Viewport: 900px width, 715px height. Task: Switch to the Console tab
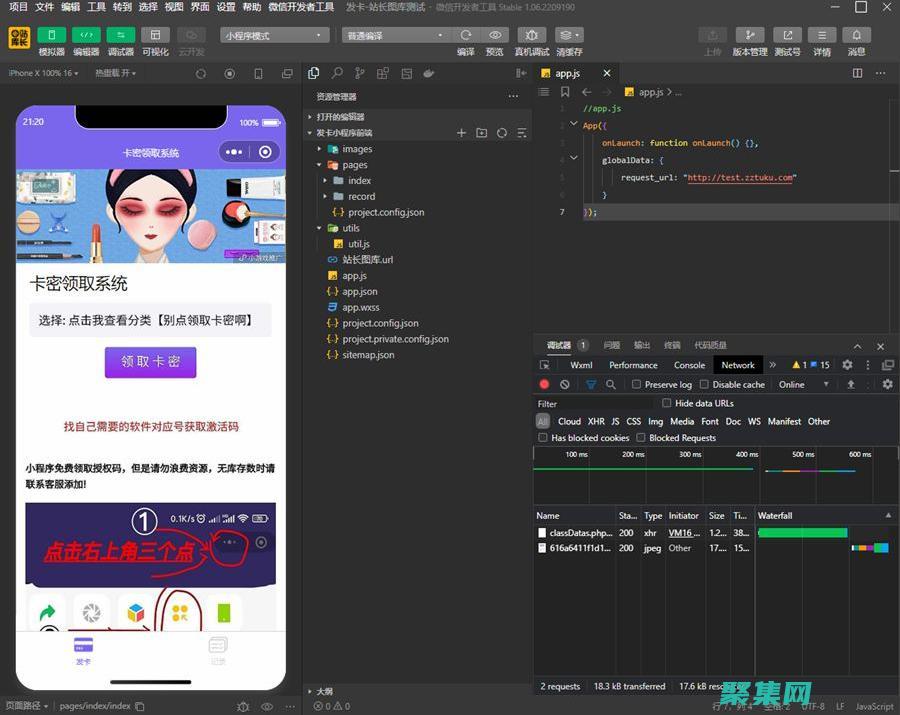coord(689,365)
